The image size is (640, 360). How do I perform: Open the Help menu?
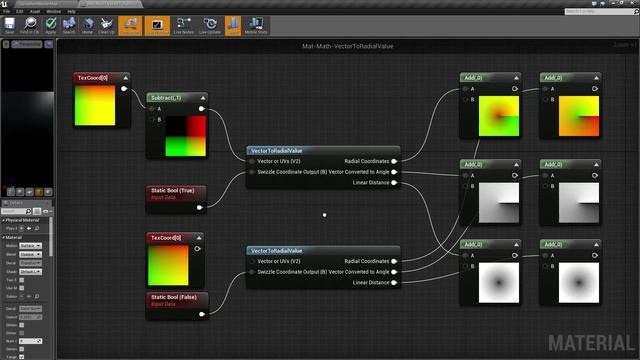pyautogui.click(x=71, y=11)
